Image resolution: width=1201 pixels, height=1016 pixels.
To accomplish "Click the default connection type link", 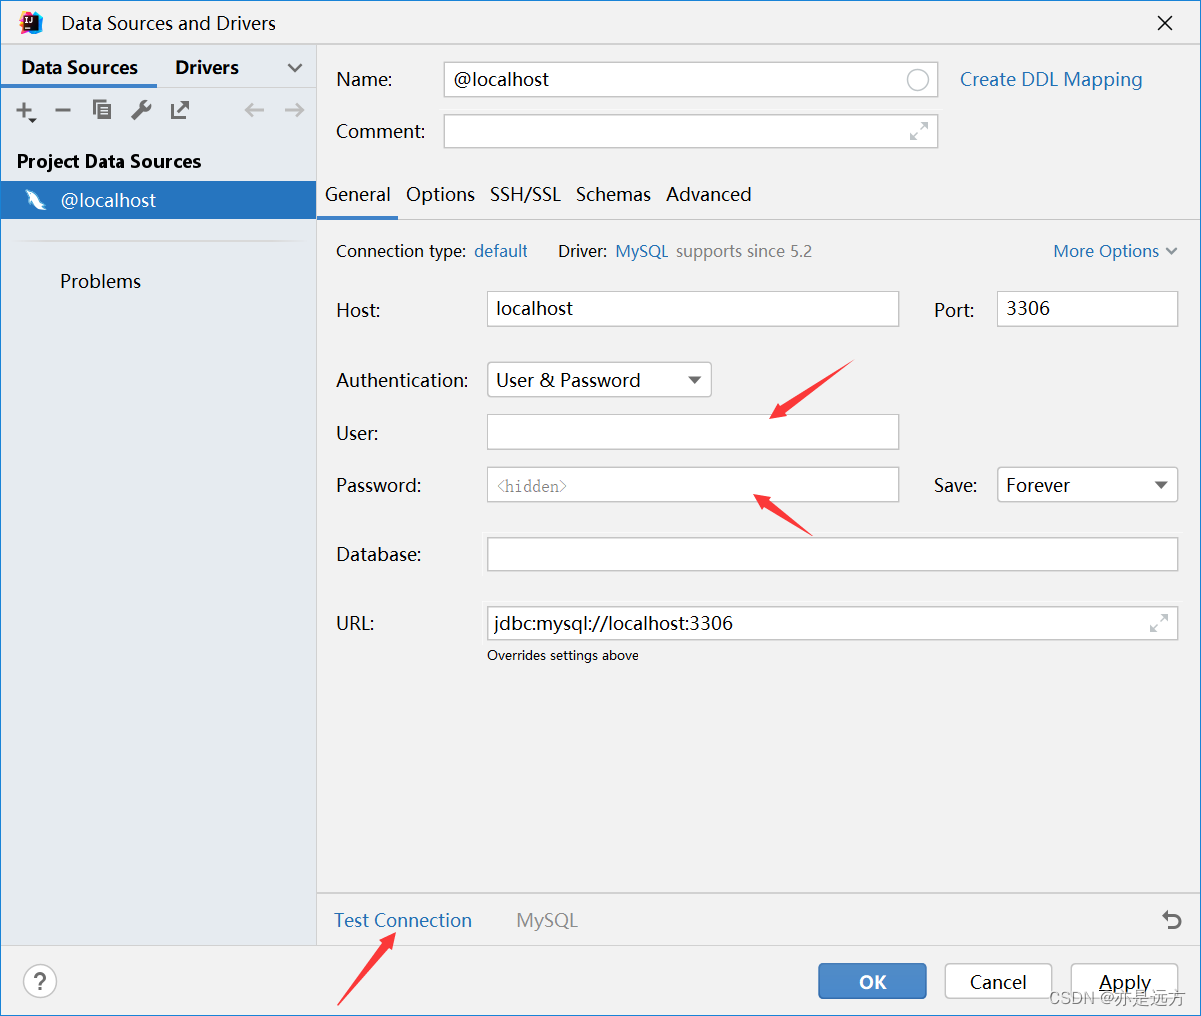I will tap(501, 251).
